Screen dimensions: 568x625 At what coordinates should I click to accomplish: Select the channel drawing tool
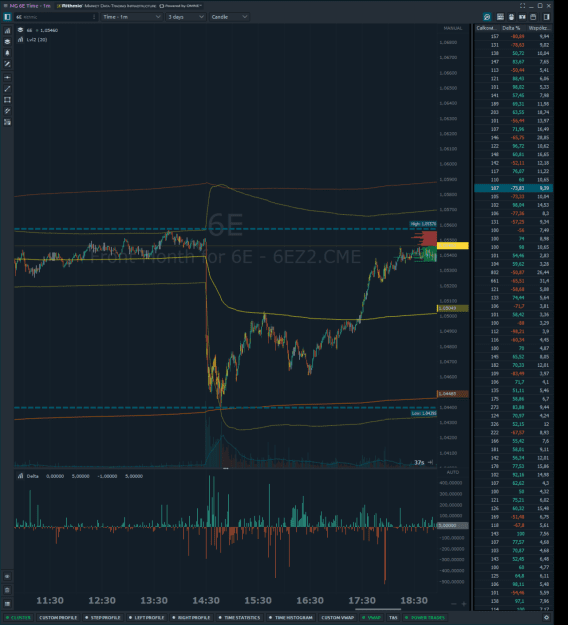pyautogui.click(x=7, y=111)
